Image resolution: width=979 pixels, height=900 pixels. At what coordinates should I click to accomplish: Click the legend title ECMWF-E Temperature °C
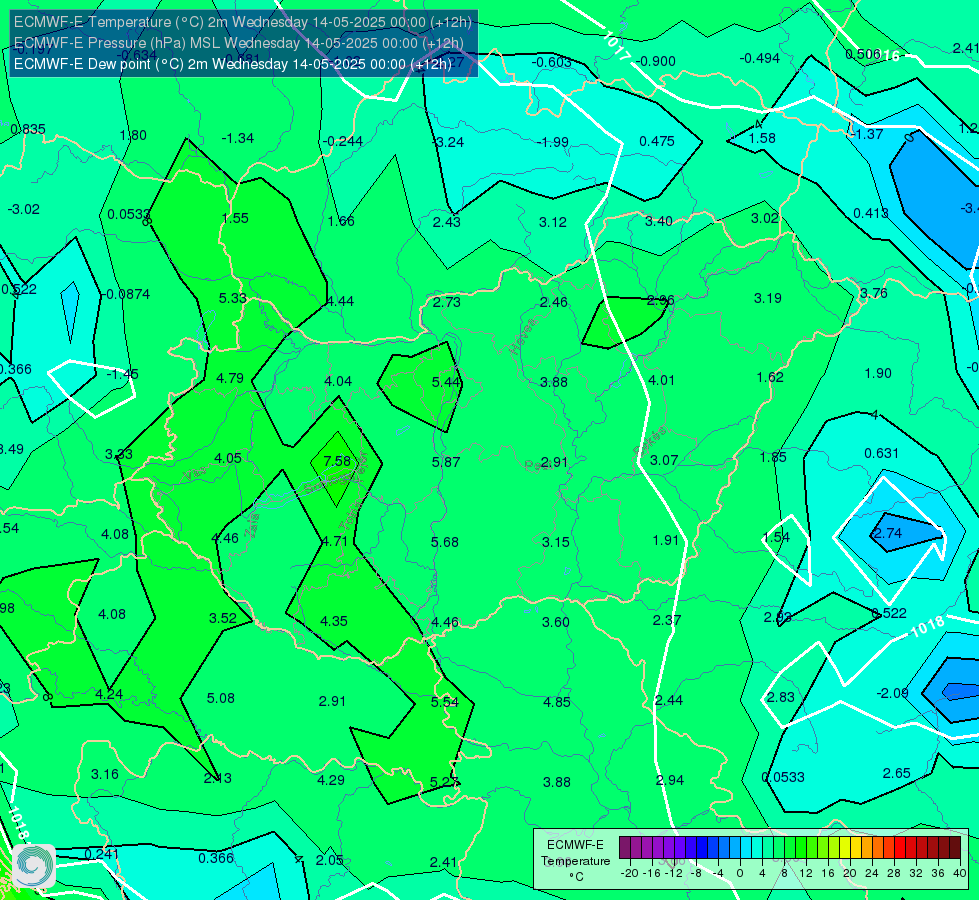pyautogui.click(x=575, y=861)
